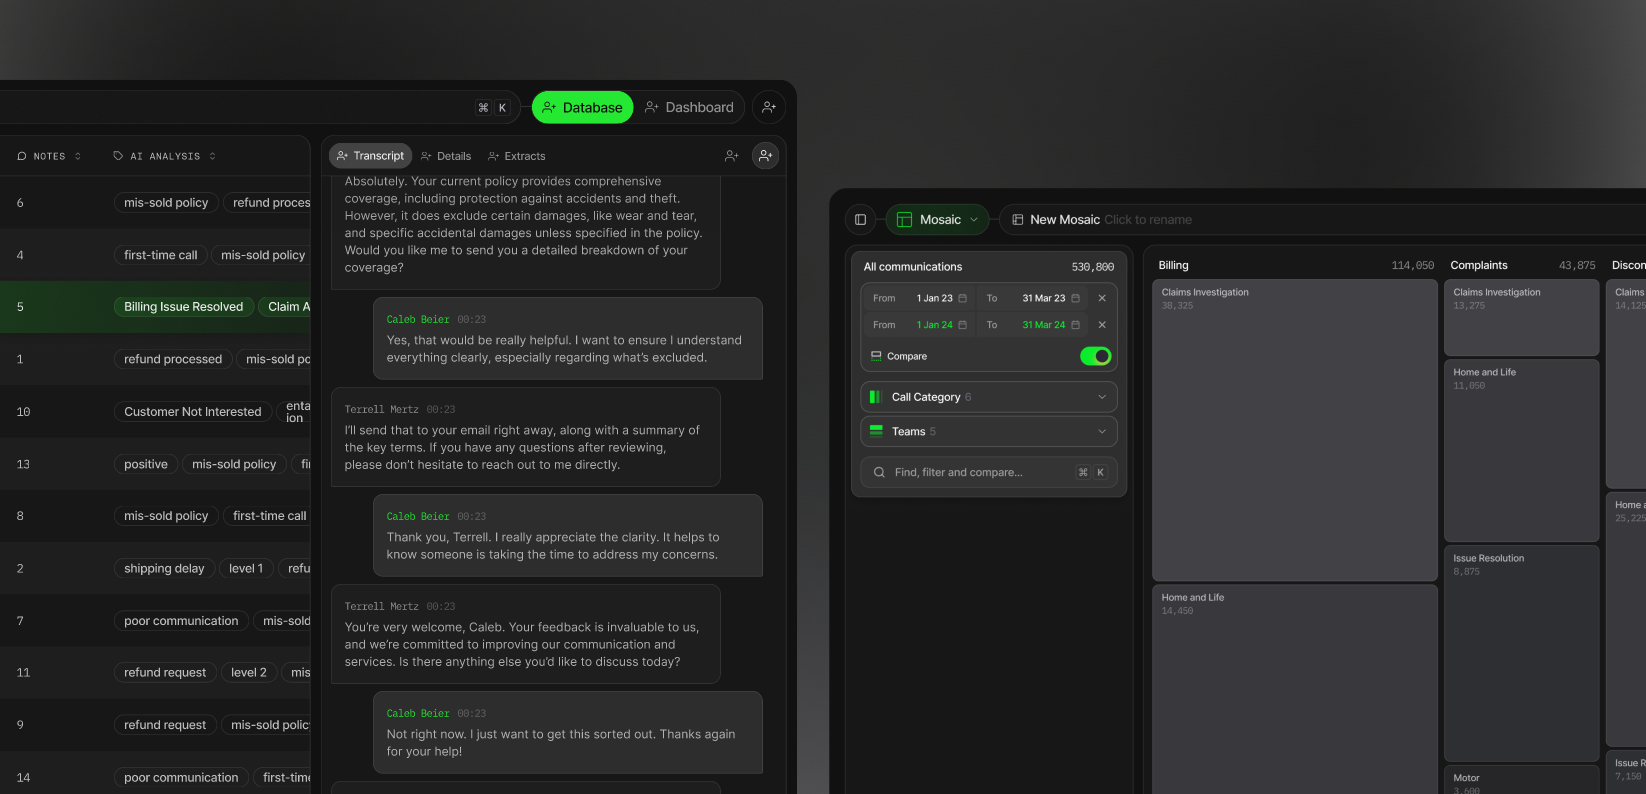Click the 'refund processed' tag in row 1

(x=173, y=359)
